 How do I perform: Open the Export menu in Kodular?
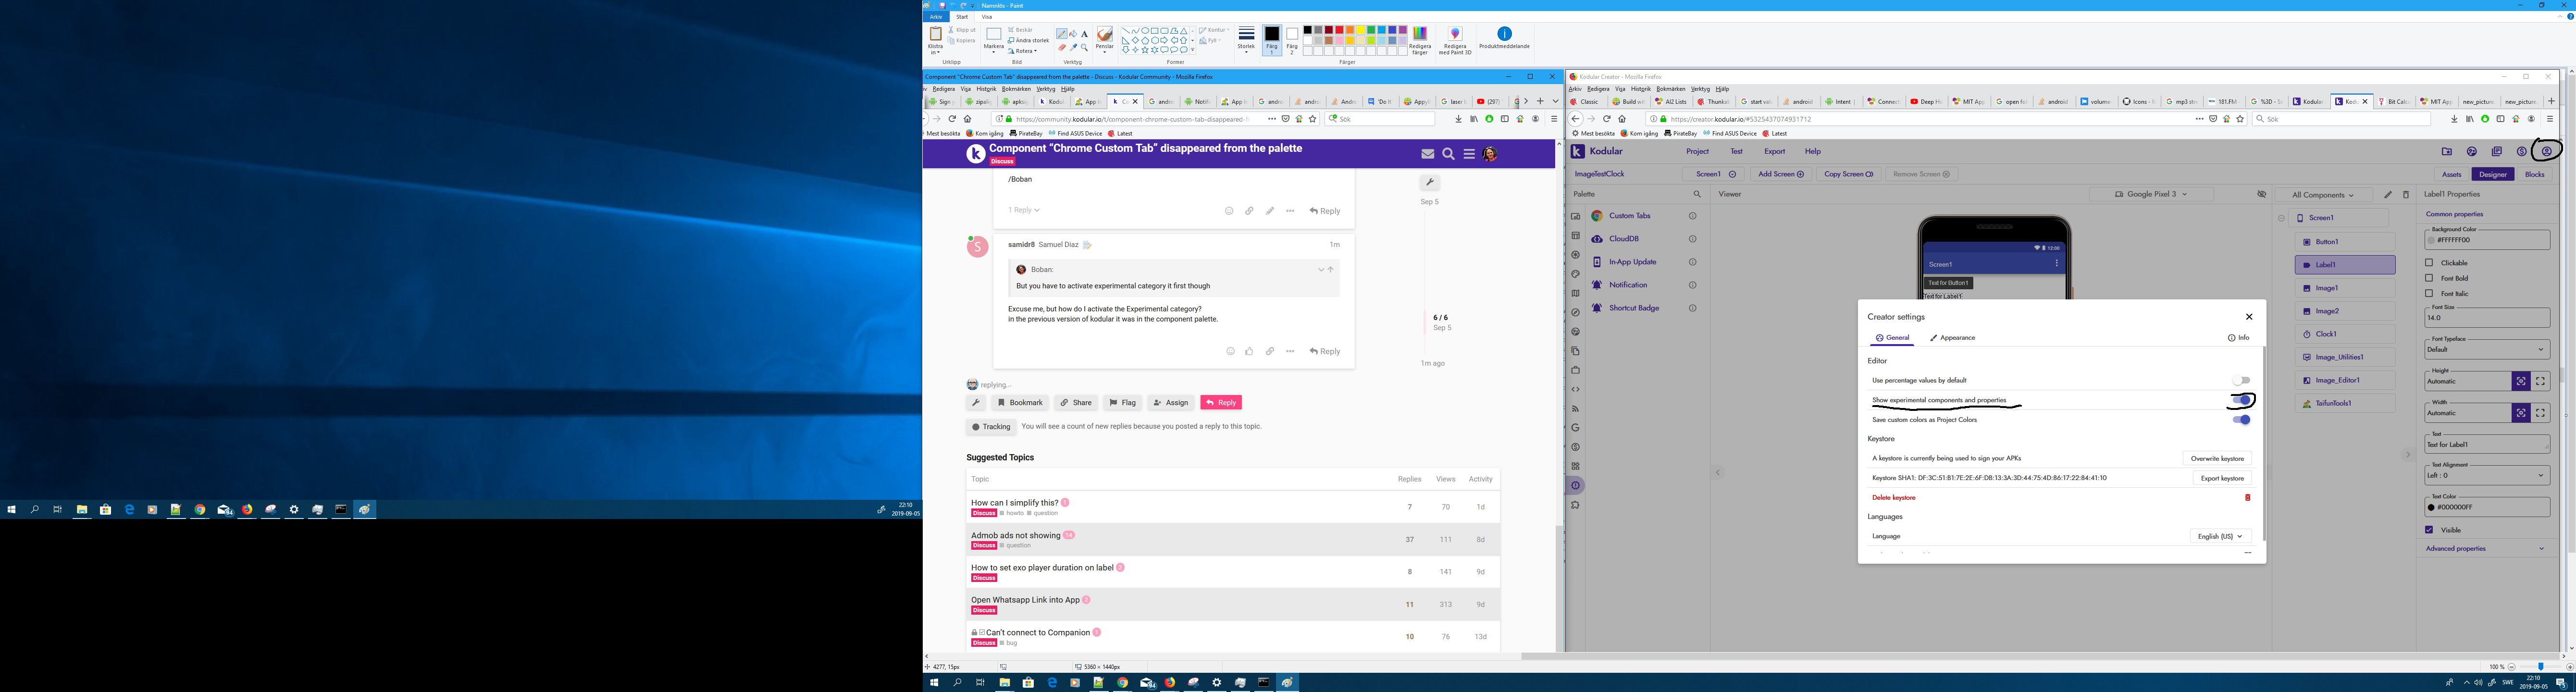click(1775, 151)
